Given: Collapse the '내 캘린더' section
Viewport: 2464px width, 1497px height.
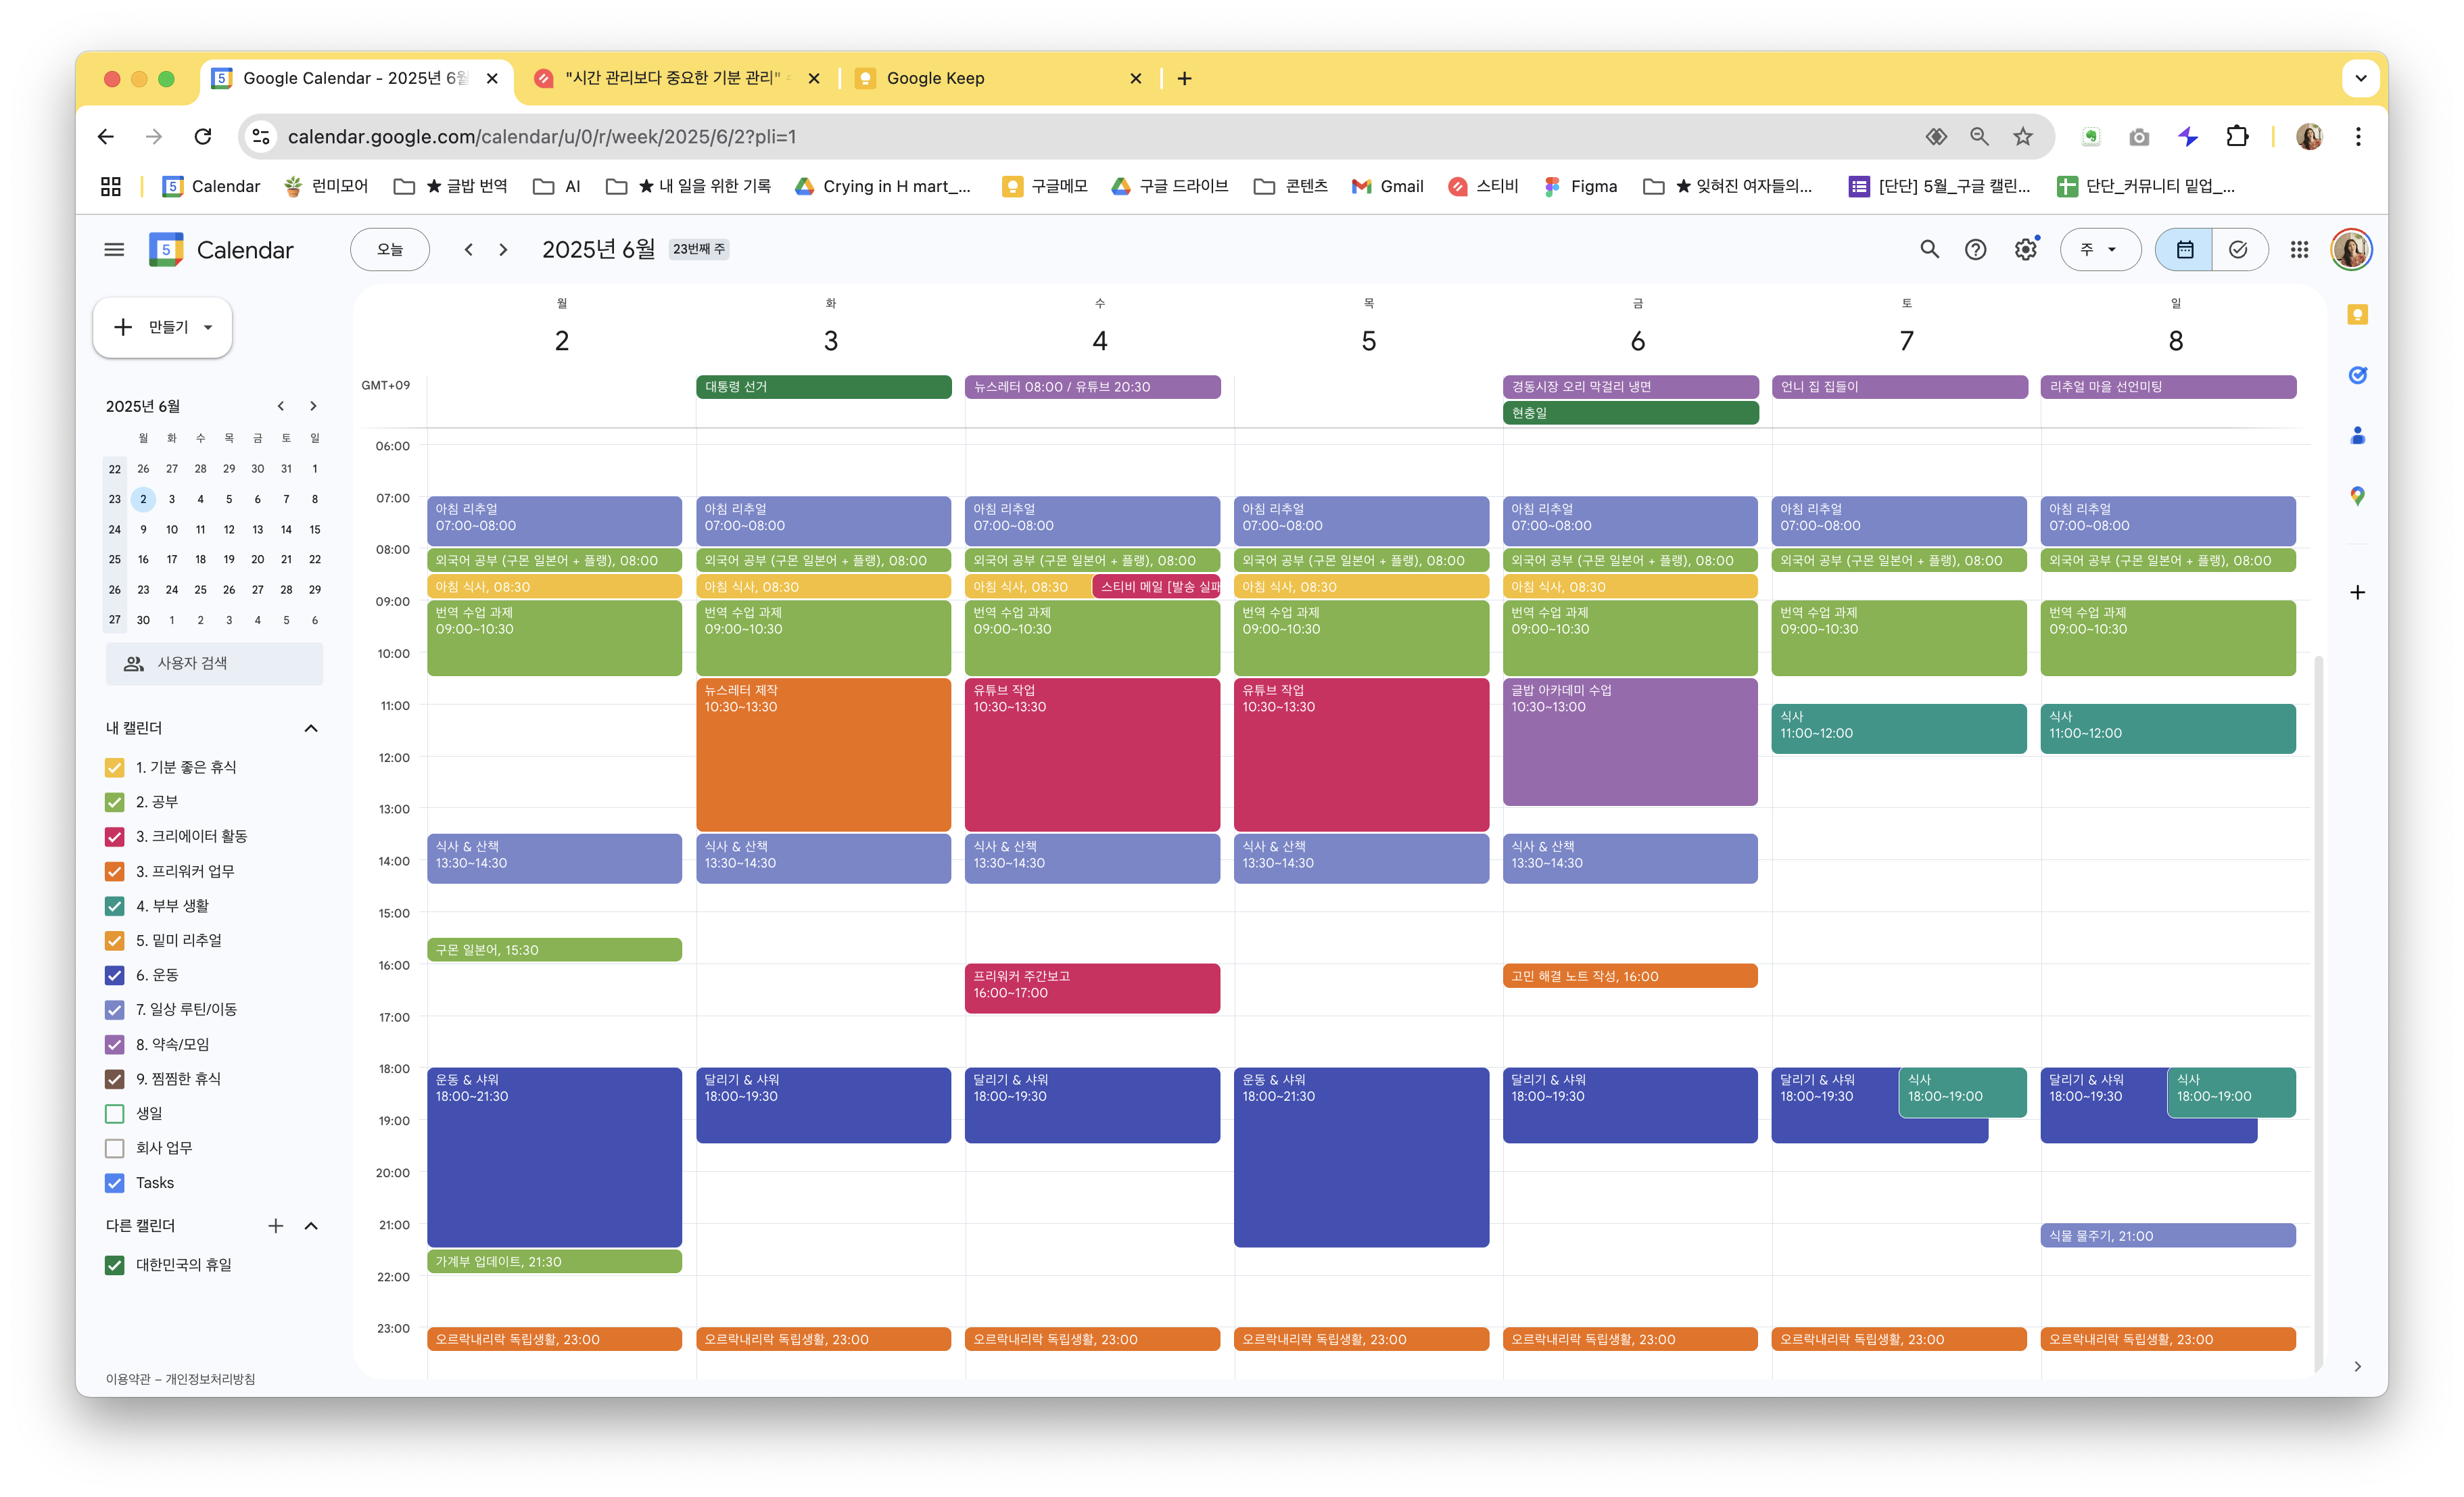Looking at the screenshot, I should (x=311, y=728).
